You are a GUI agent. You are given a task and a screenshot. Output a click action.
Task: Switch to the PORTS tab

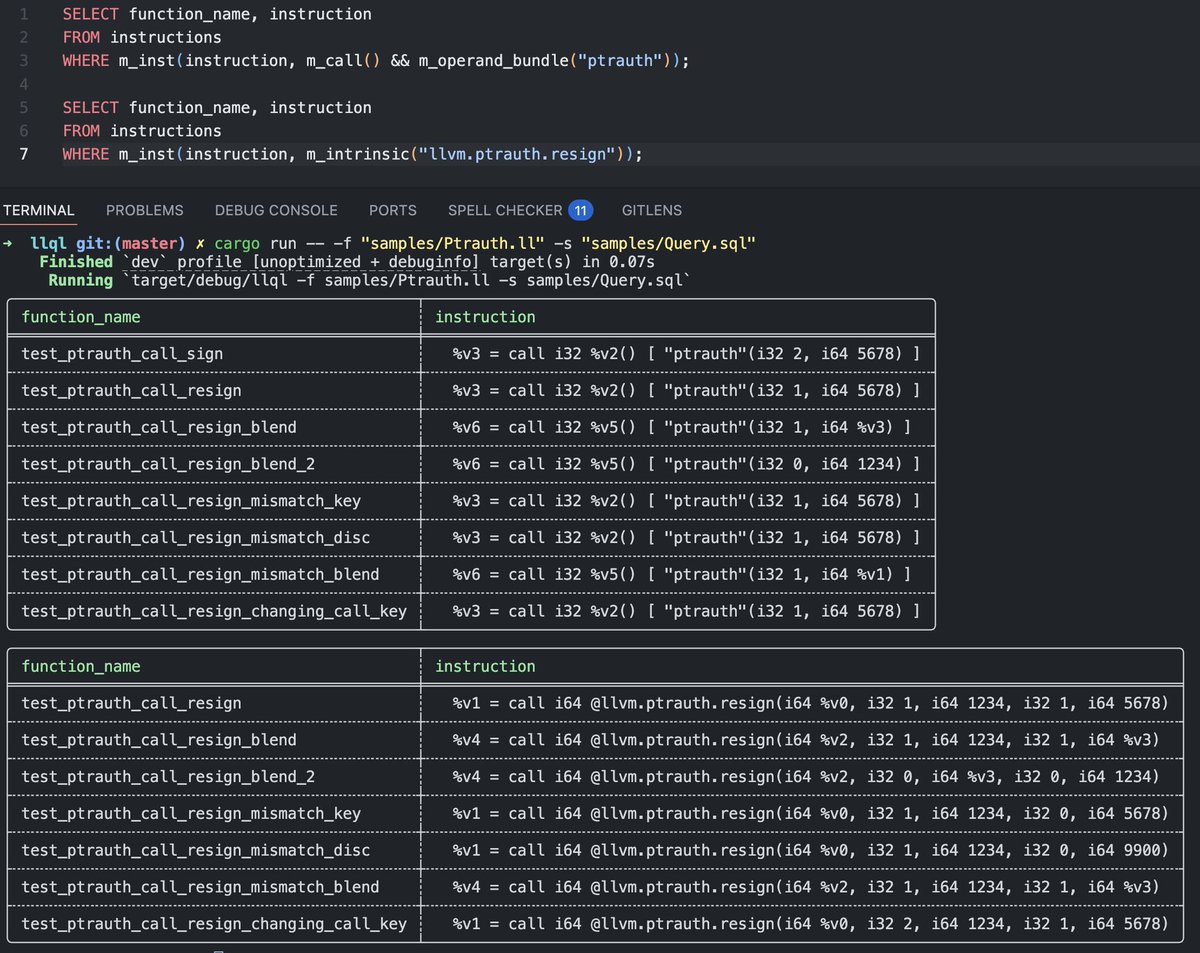pyautogui.click(x=392, y=210)
